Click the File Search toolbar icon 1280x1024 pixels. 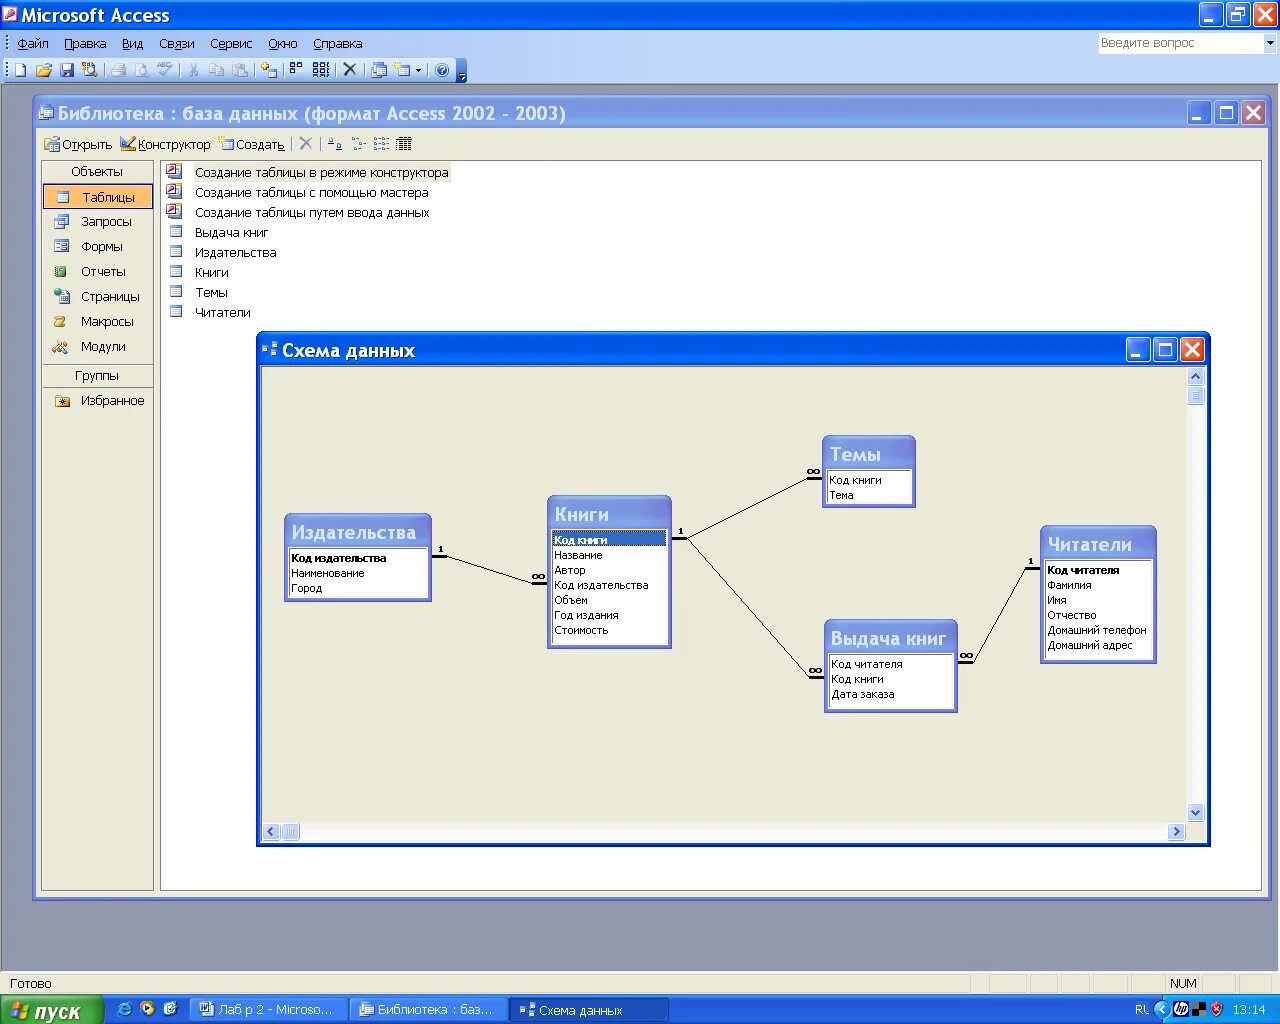coord(90,70)
